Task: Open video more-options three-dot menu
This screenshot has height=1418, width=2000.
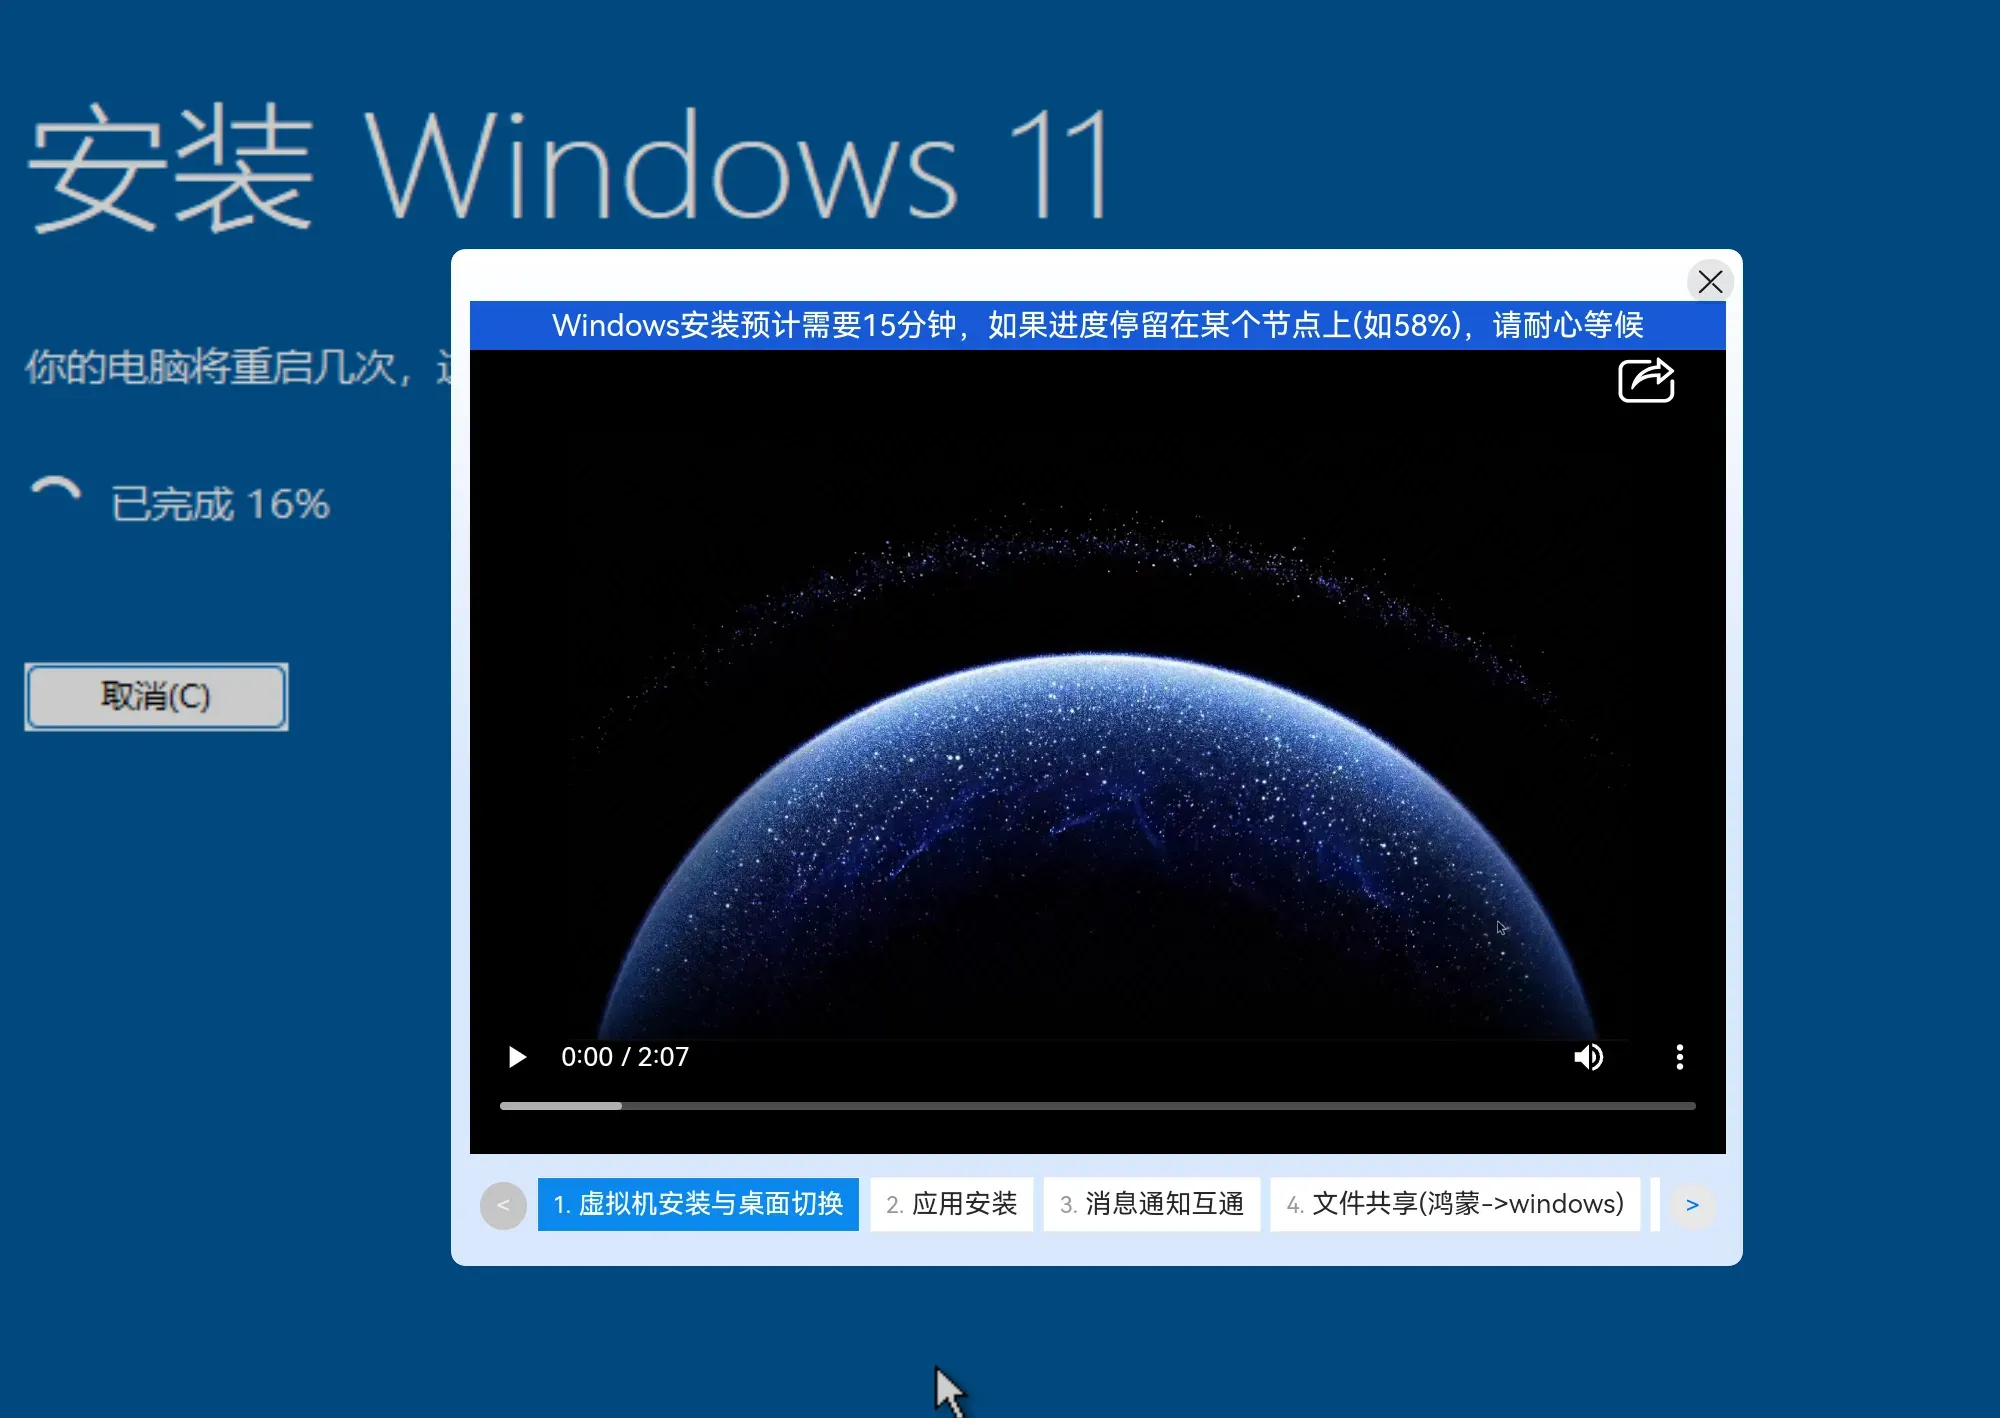Action: click(x=1680, y=1057)
